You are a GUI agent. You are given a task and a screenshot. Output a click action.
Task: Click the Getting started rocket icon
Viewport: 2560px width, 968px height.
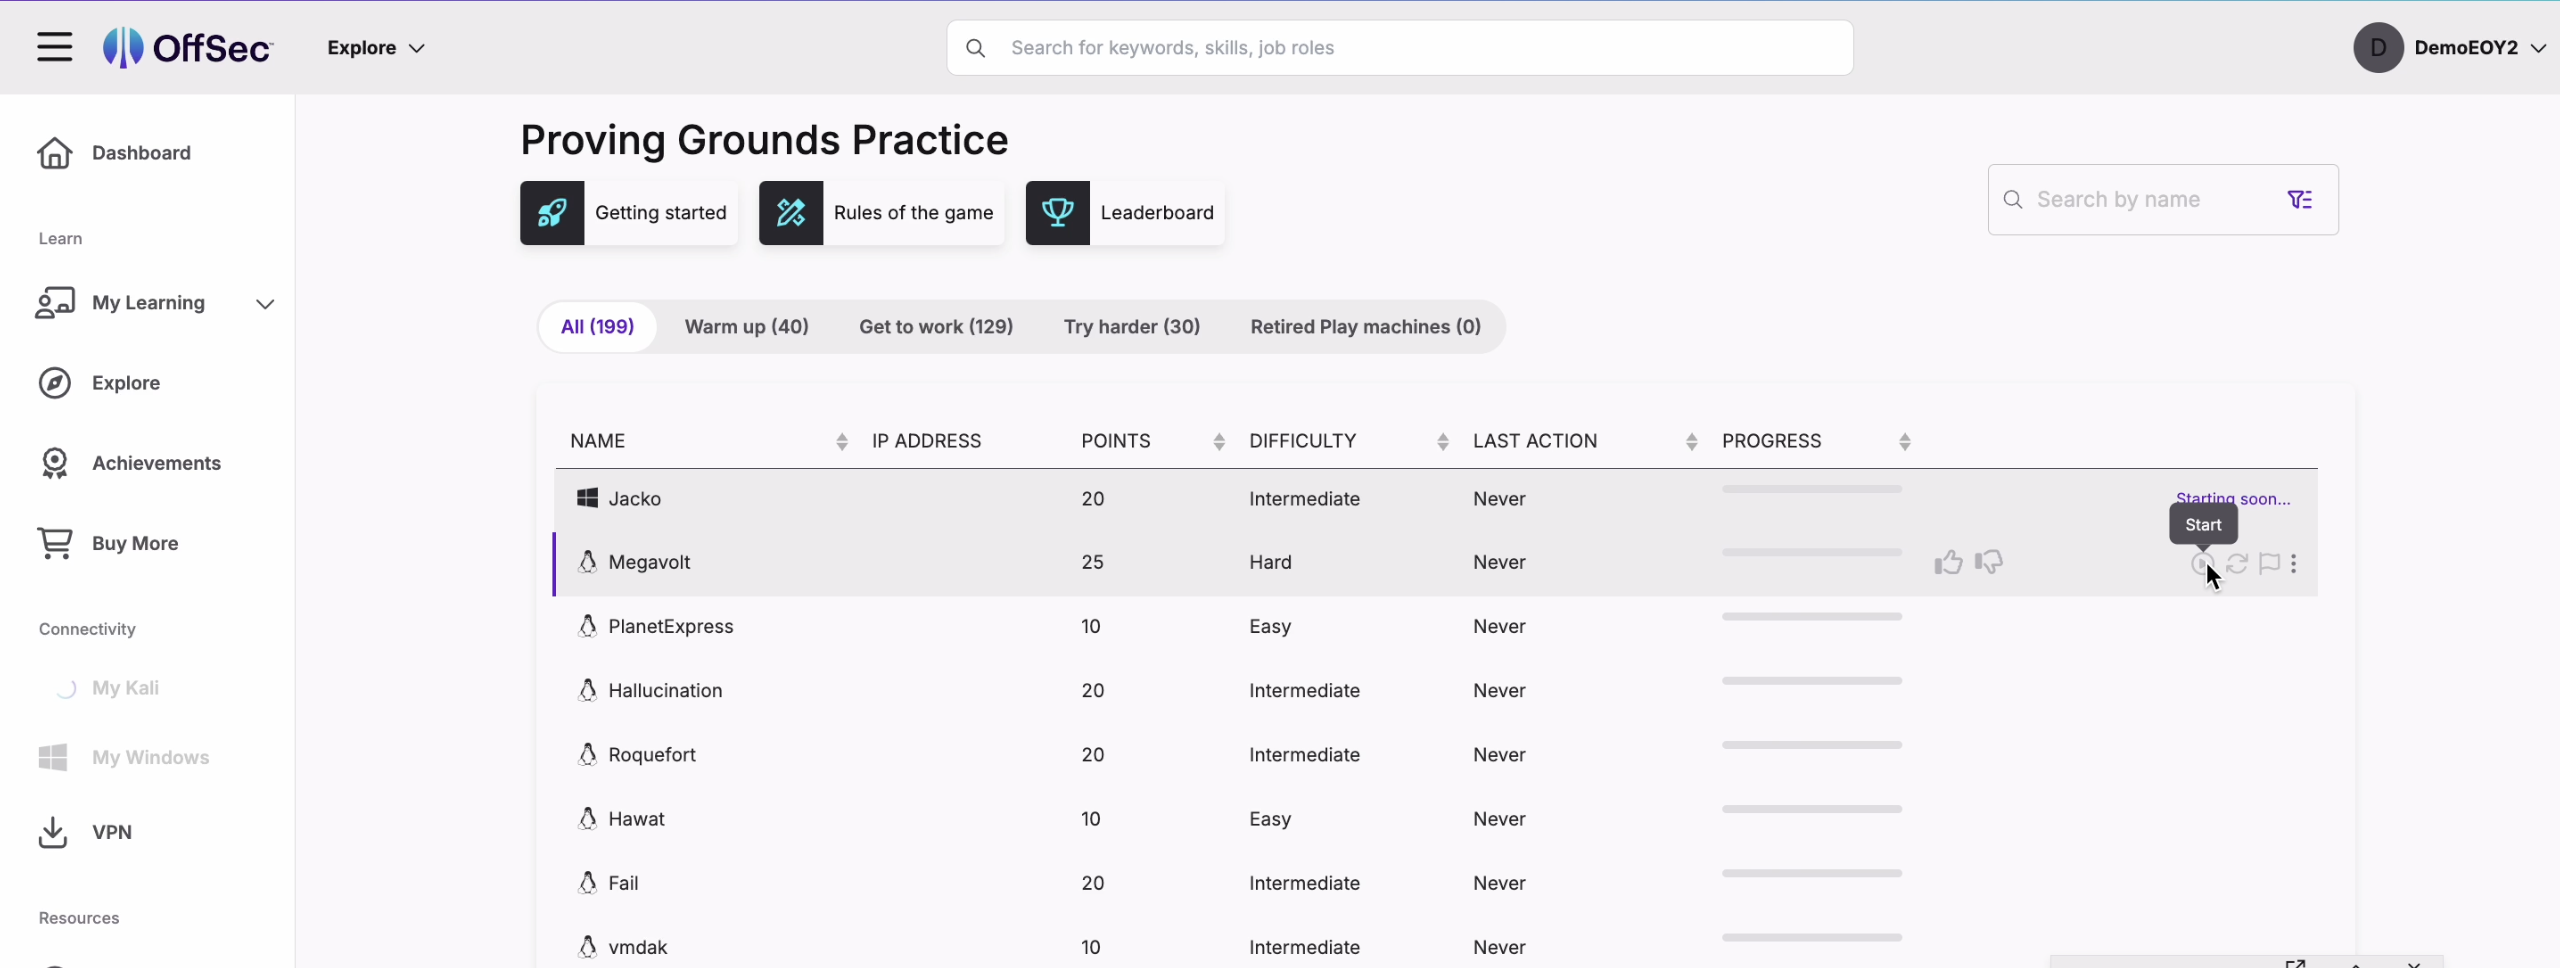point(552,213)
